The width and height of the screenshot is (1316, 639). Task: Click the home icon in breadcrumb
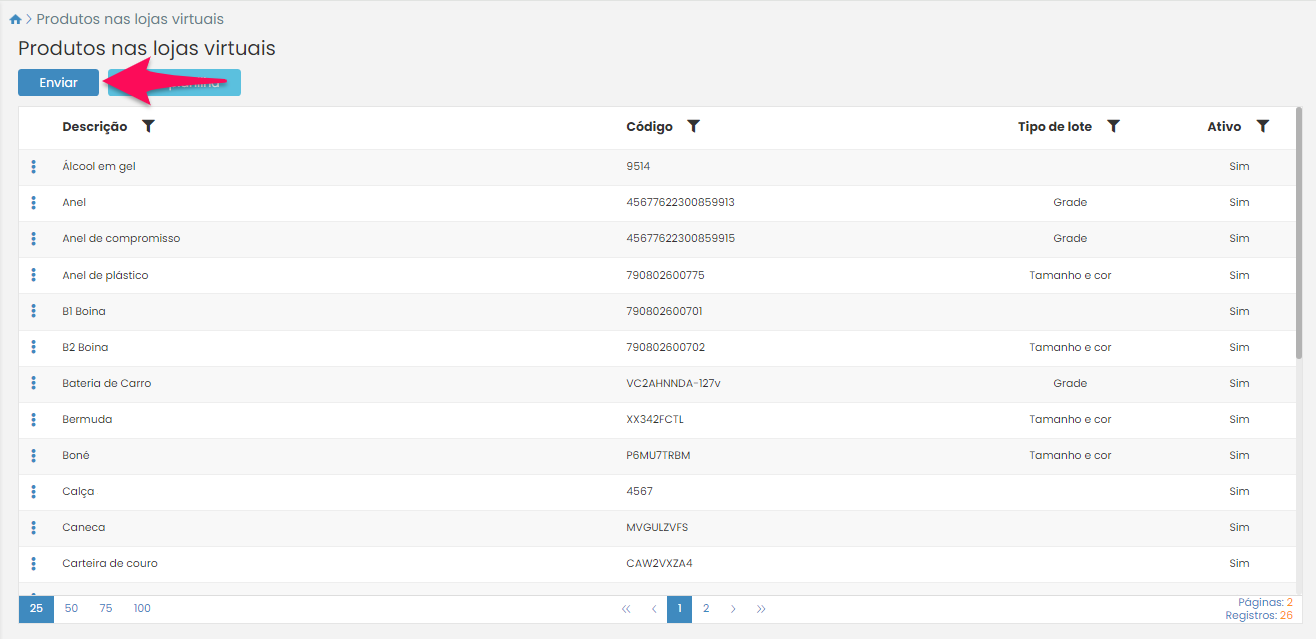pos(15,20)
